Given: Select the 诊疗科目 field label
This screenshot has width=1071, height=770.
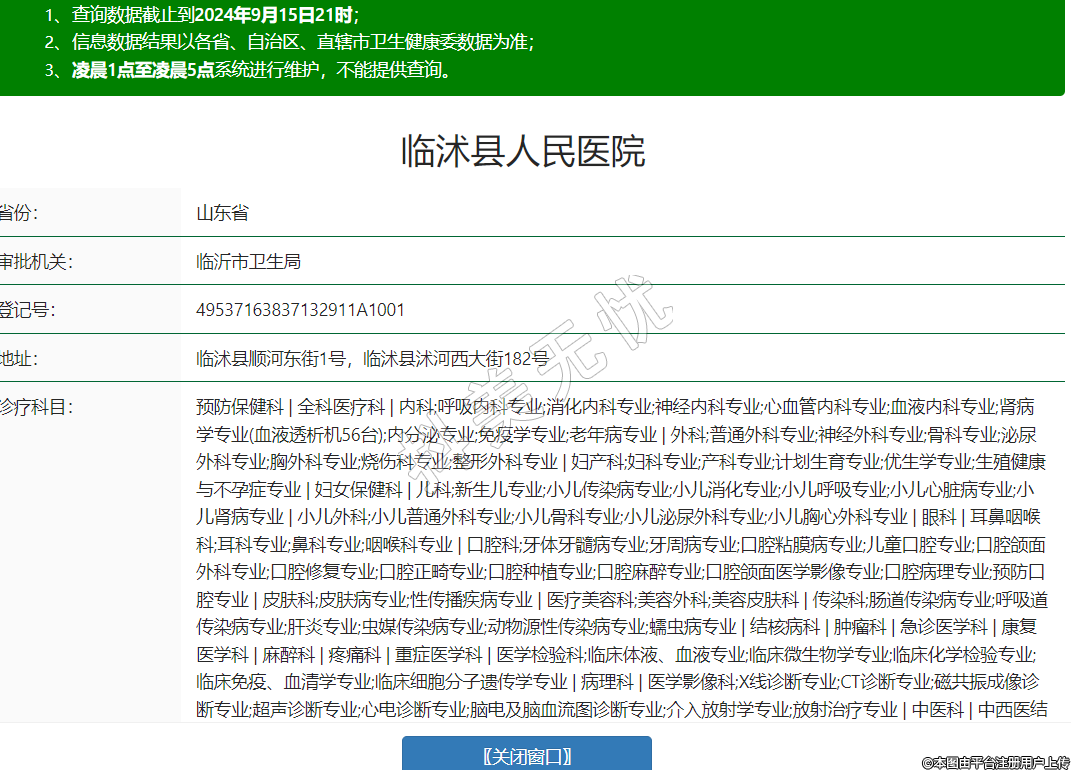Looking at the screenshot, I should [36, 407].
